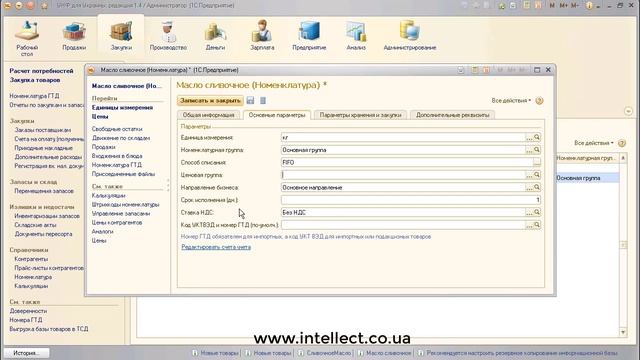Open the Дополнительные реквизиты tab
Viewport: 640px width, 360px height.
point(452,115)
